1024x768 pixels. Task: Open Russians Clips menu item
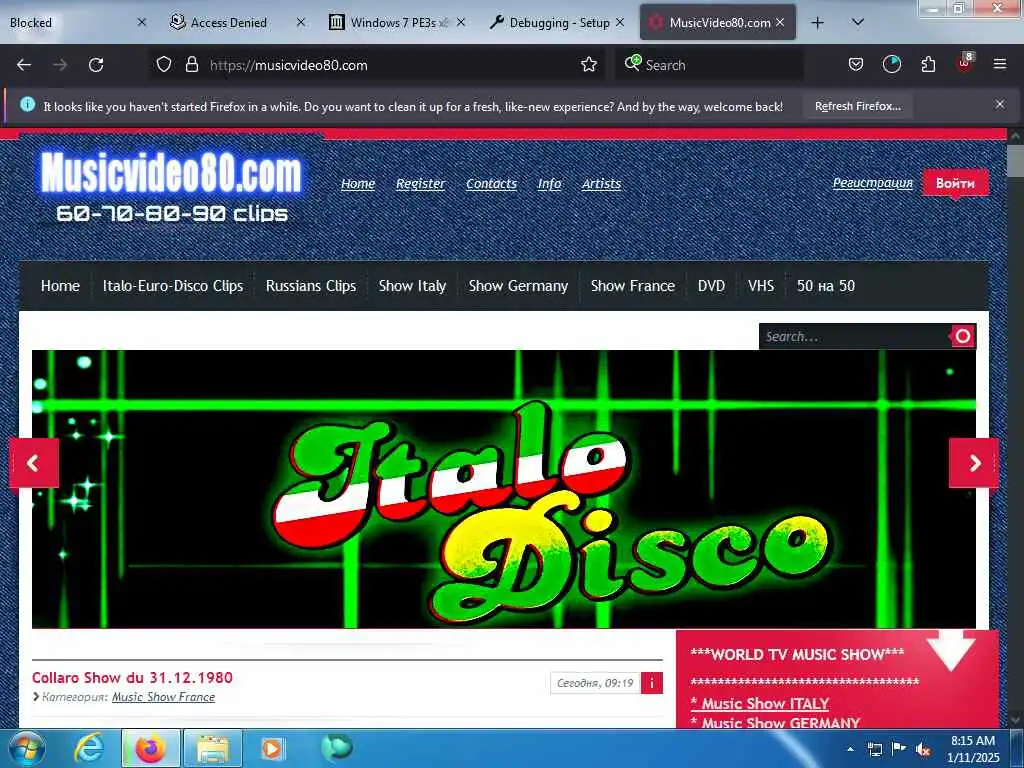point(311,286)
